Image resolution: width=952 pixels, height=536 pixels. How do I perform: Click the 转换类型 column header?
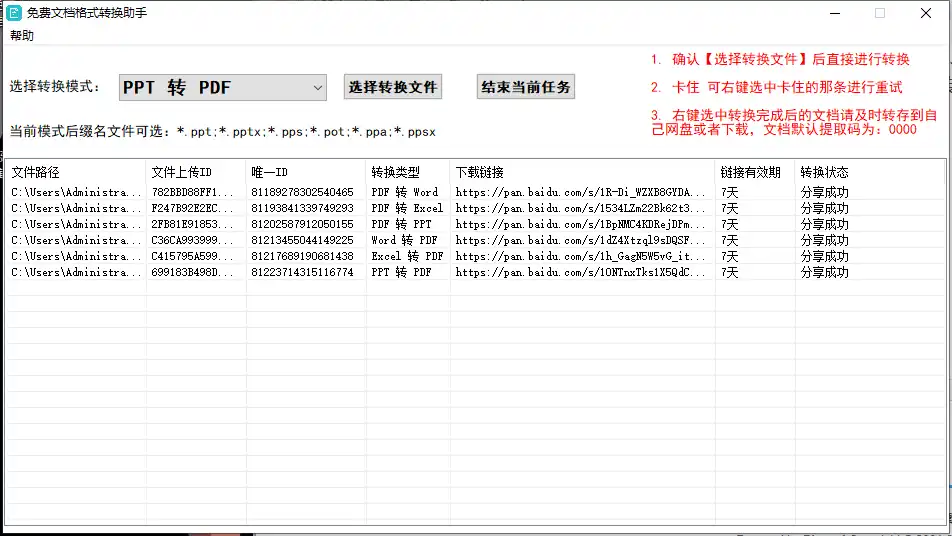[394, 172]
